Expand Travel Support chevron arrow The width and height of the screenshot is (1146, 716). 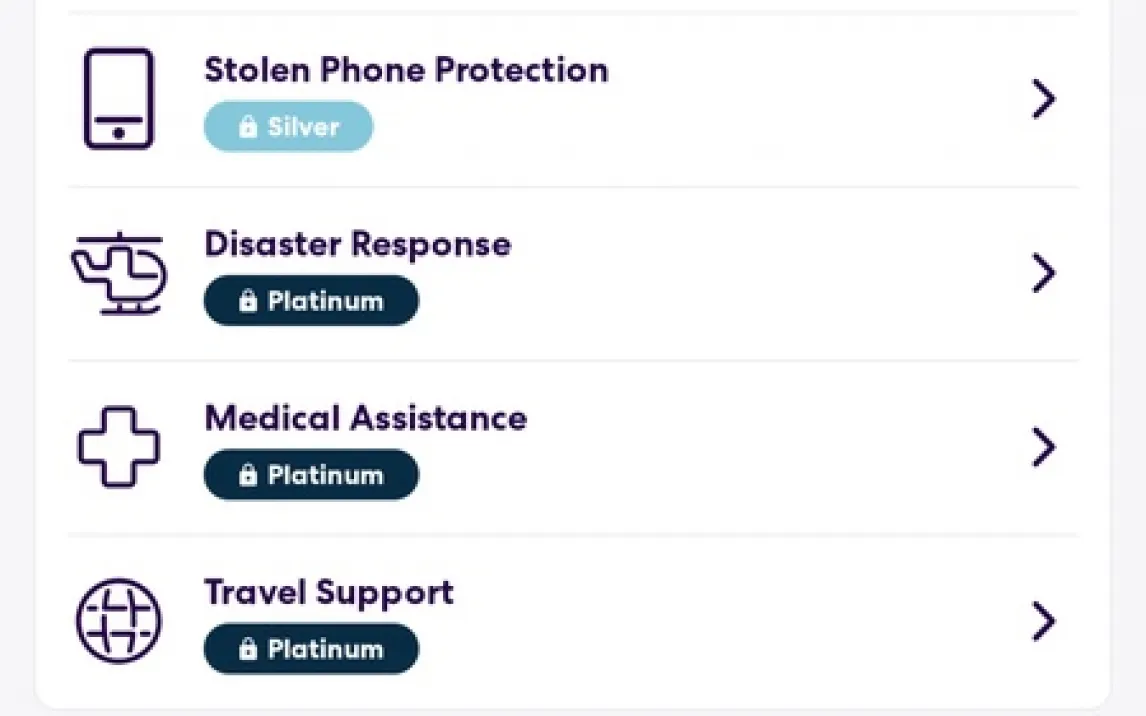tap(1043, 621)
